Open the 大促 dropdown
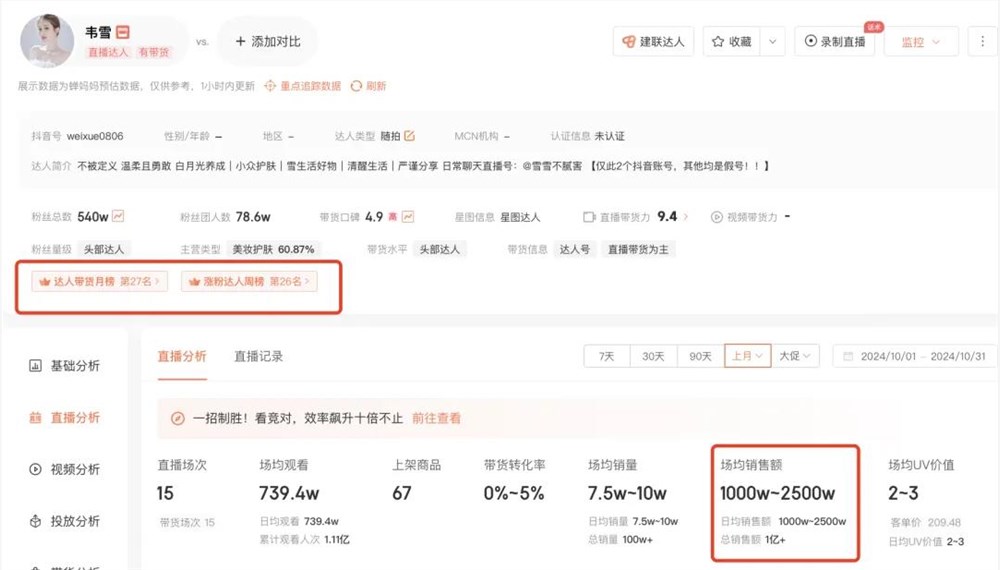Image resolution: width=1000 pixels, height=570 pixels. pos(795,356)
